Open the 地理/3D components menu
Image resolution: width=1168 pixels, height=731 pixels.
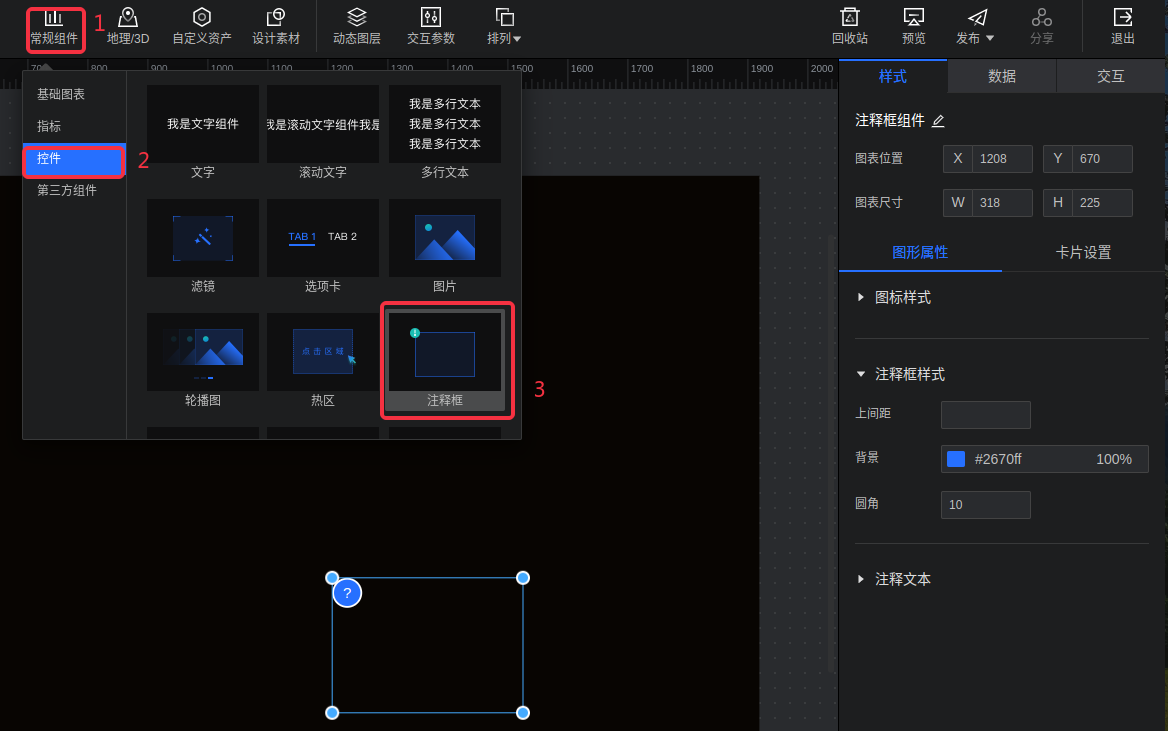[128, 27]
